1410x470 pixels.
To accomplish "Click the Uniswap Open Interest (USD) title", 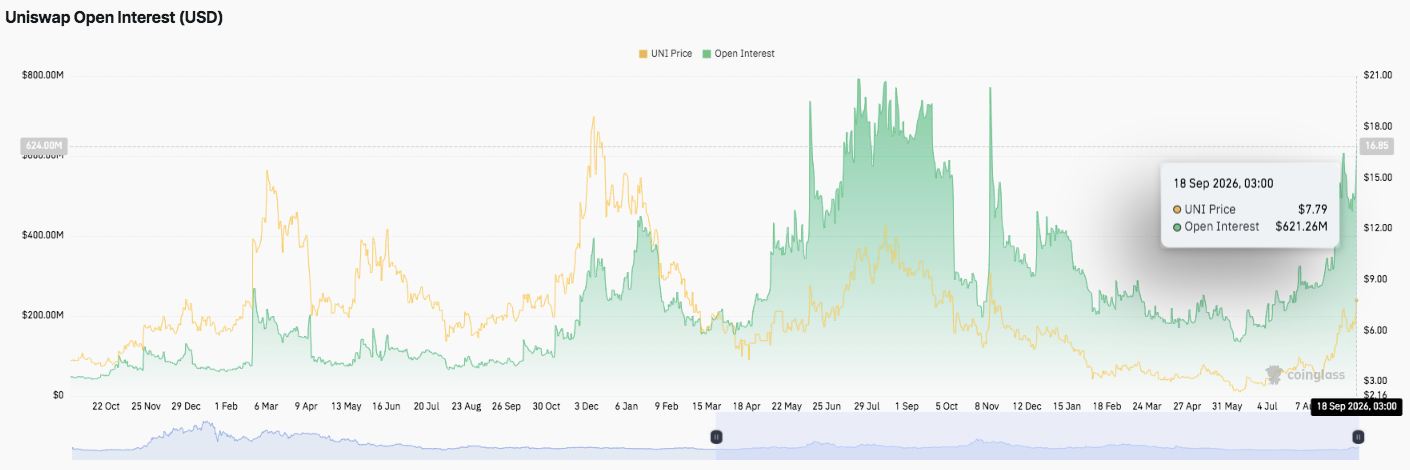I will click(x=115, y=18).
